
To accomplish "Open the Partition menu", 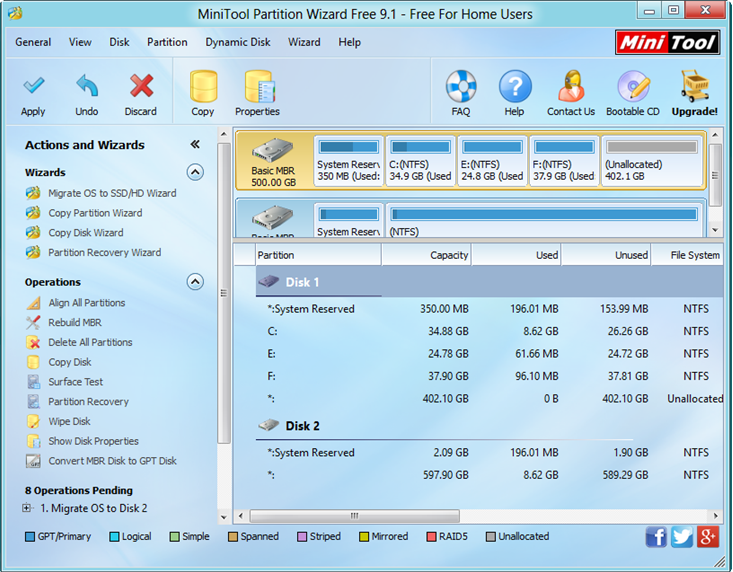I will [167, 42].
